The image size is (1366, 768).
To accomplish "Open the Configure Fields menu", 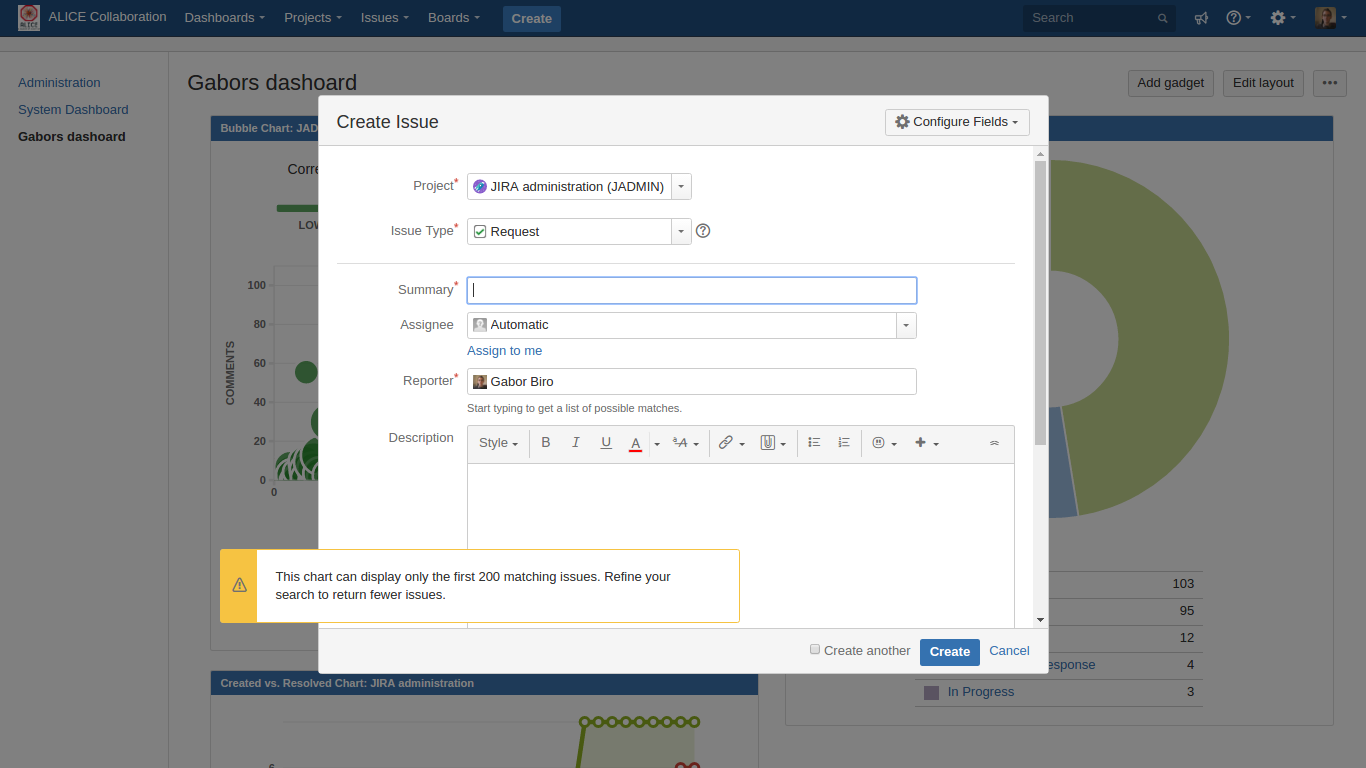I will [957, 122].
